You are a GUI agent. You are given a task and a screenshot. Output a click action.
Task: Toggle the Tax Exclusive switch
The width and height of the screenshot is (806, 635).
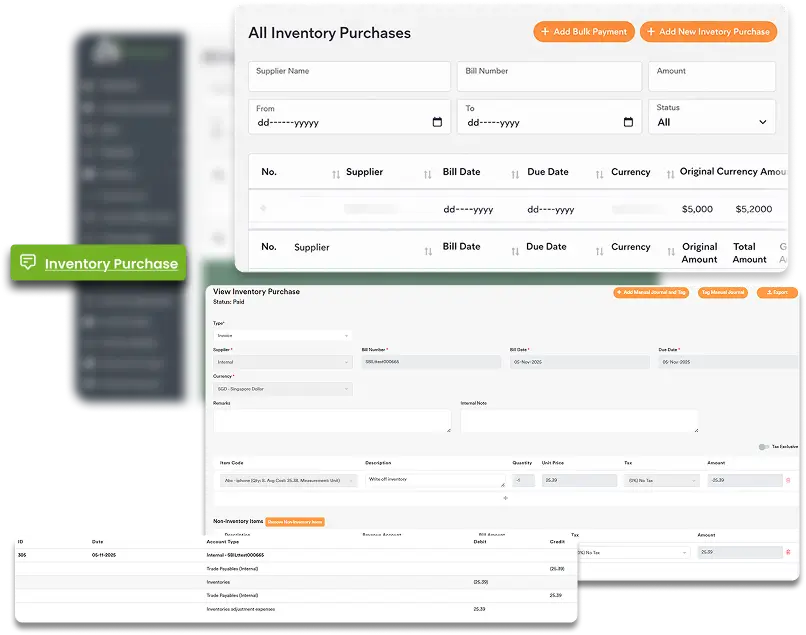(x=764, y=447)
